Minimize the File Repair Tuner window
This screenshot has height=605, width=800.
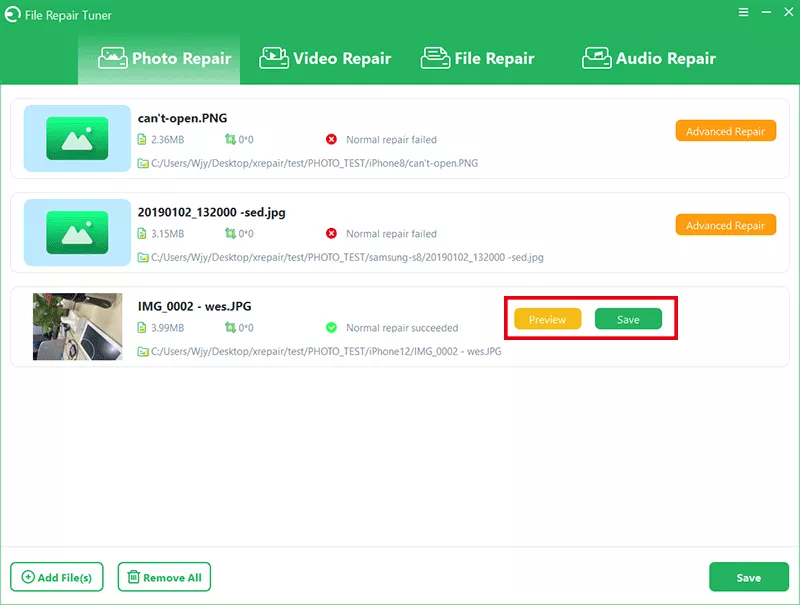(766, 12)
